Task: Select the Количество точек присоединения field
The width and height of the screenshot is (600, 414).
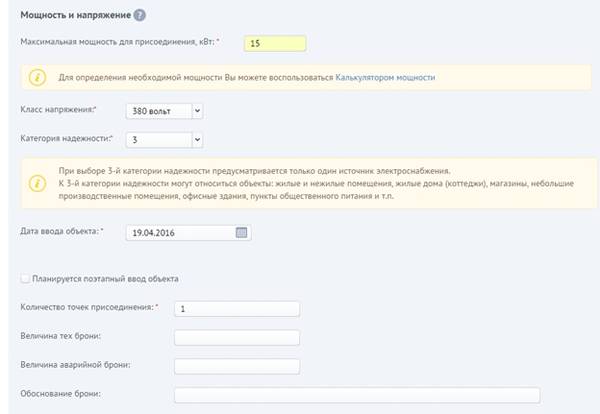Action: click(237, 309)
